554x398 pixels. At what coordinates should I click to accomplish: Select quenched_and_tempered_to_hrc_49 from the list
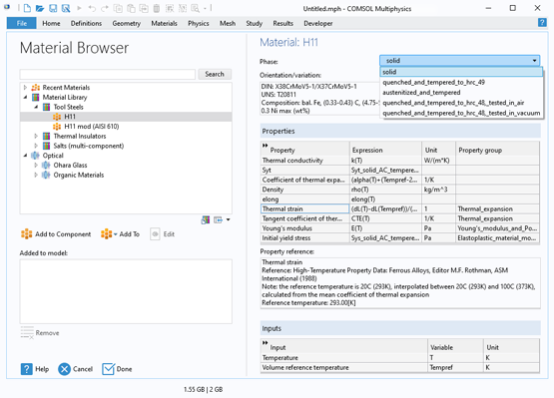click(434, 82)
